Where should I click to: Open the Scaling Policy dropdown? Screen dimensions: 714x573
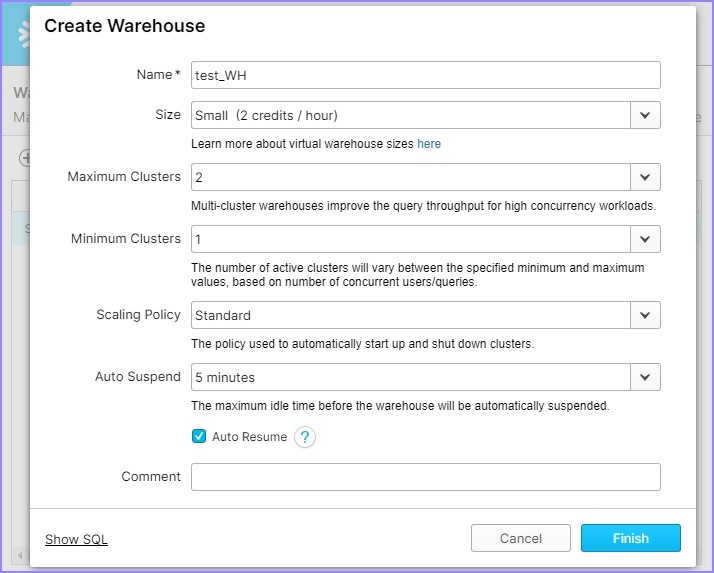(645, 315)
